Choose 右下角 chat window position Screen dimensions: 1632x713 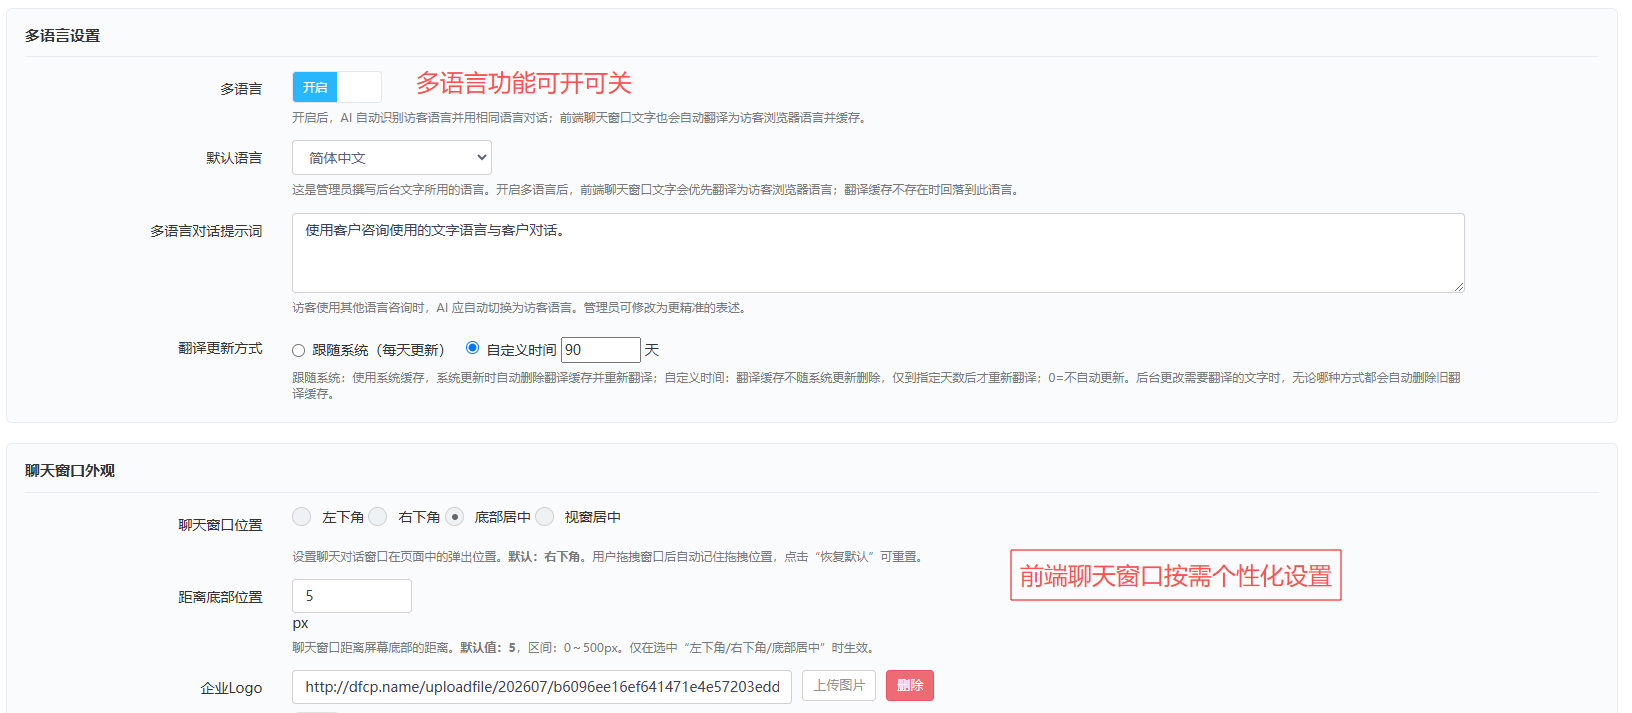pos(377,516)
